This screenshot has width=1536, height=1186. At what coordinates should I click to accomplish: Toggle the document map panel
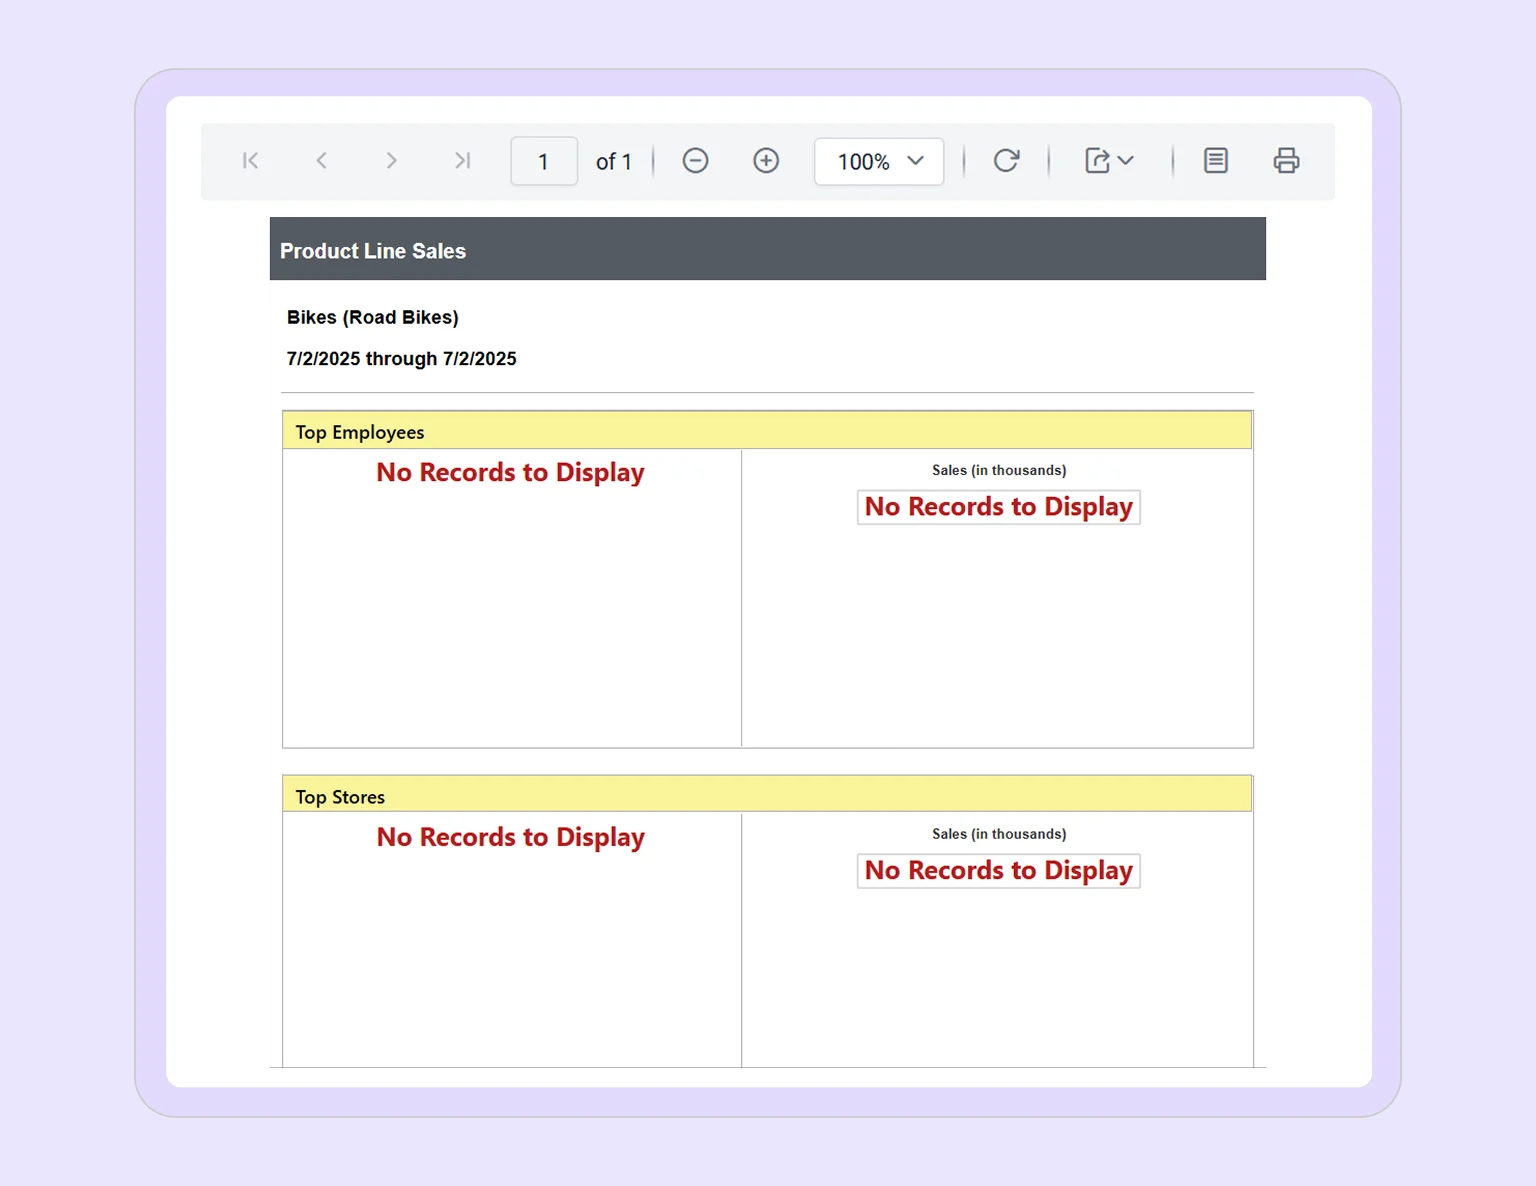point(1215,160)
